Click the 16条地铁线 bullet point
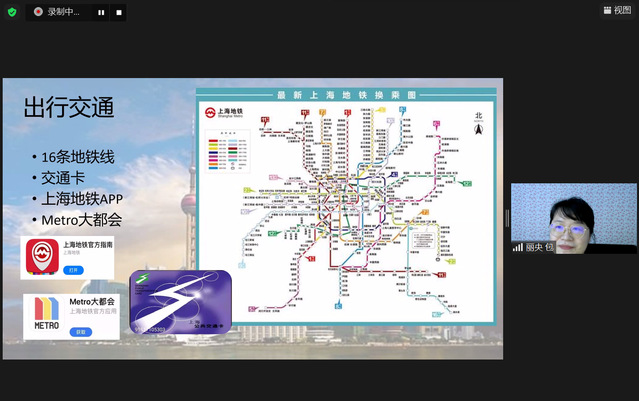 [76, 158]
